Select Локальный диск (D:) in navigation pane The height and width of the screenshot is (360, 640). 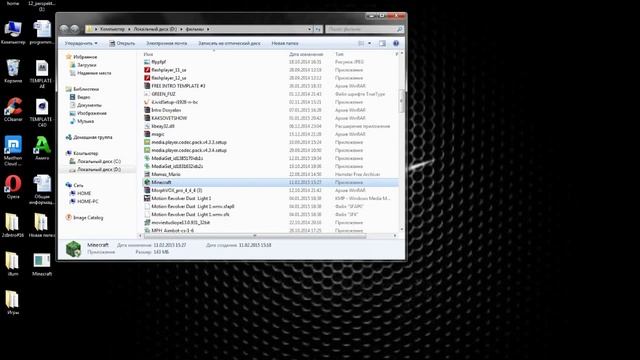point(95,169)
